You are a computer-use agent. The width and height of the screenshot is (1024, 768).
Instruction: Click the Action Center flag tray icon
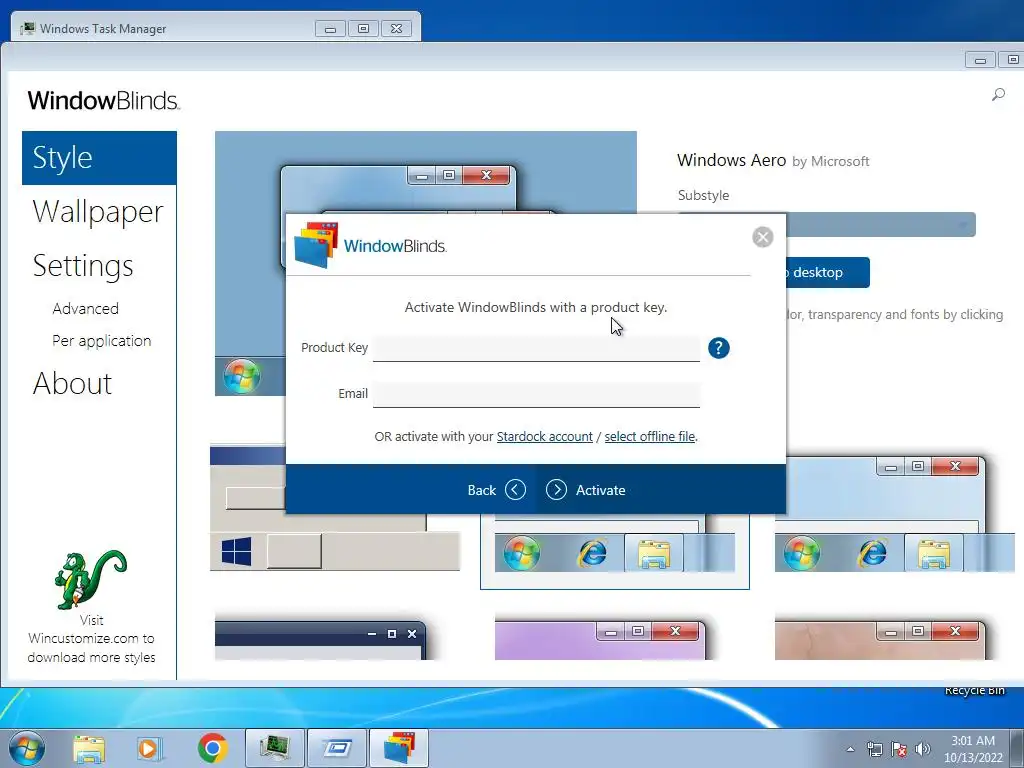tap(899, 749)
